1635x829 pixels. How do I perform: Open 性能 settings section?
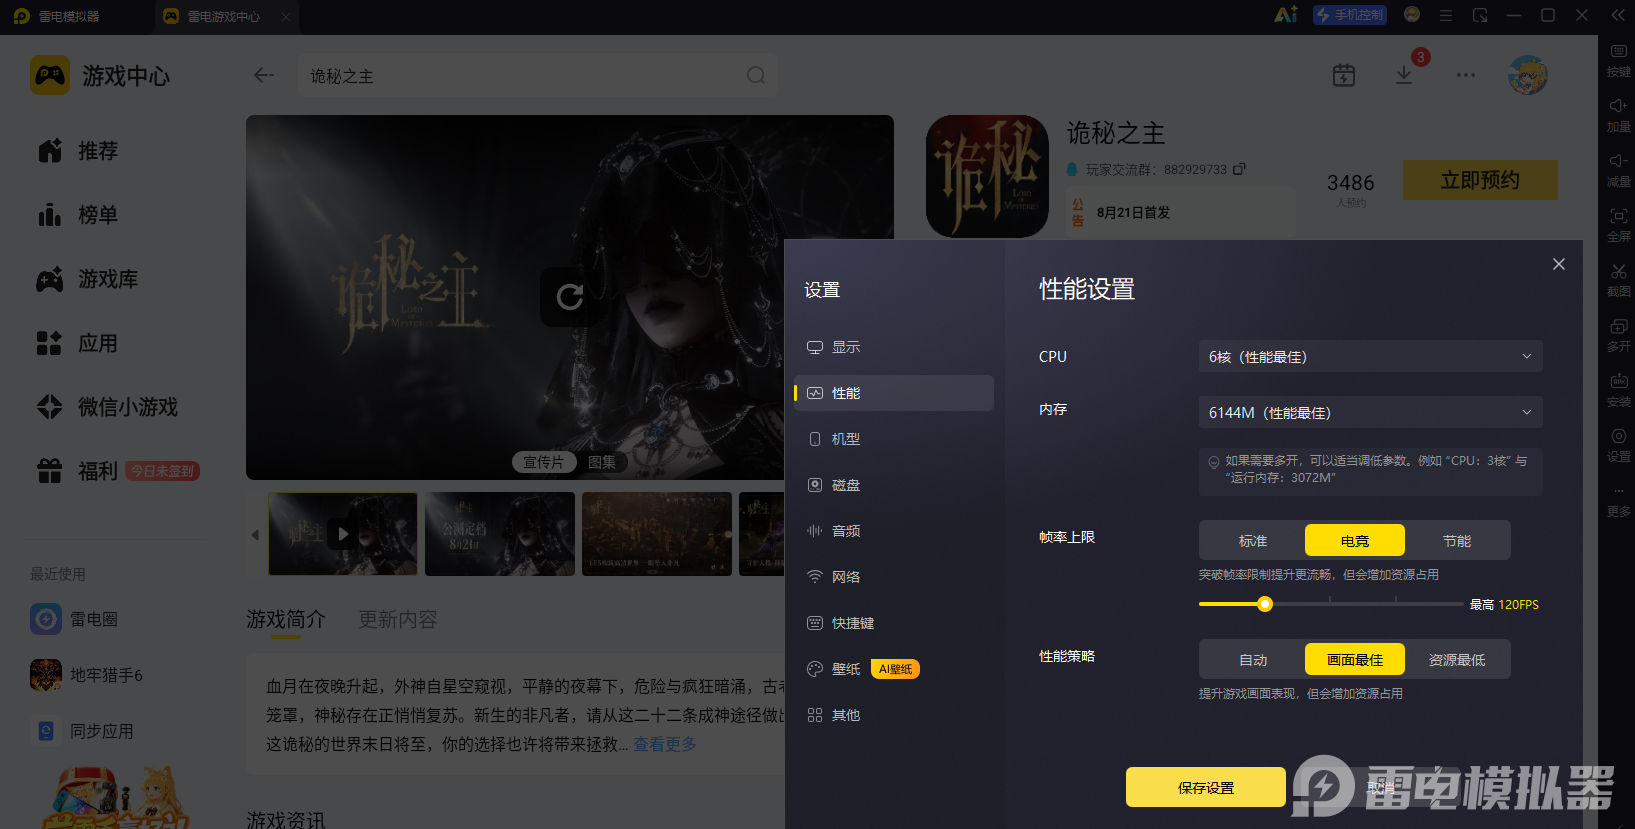894,393
